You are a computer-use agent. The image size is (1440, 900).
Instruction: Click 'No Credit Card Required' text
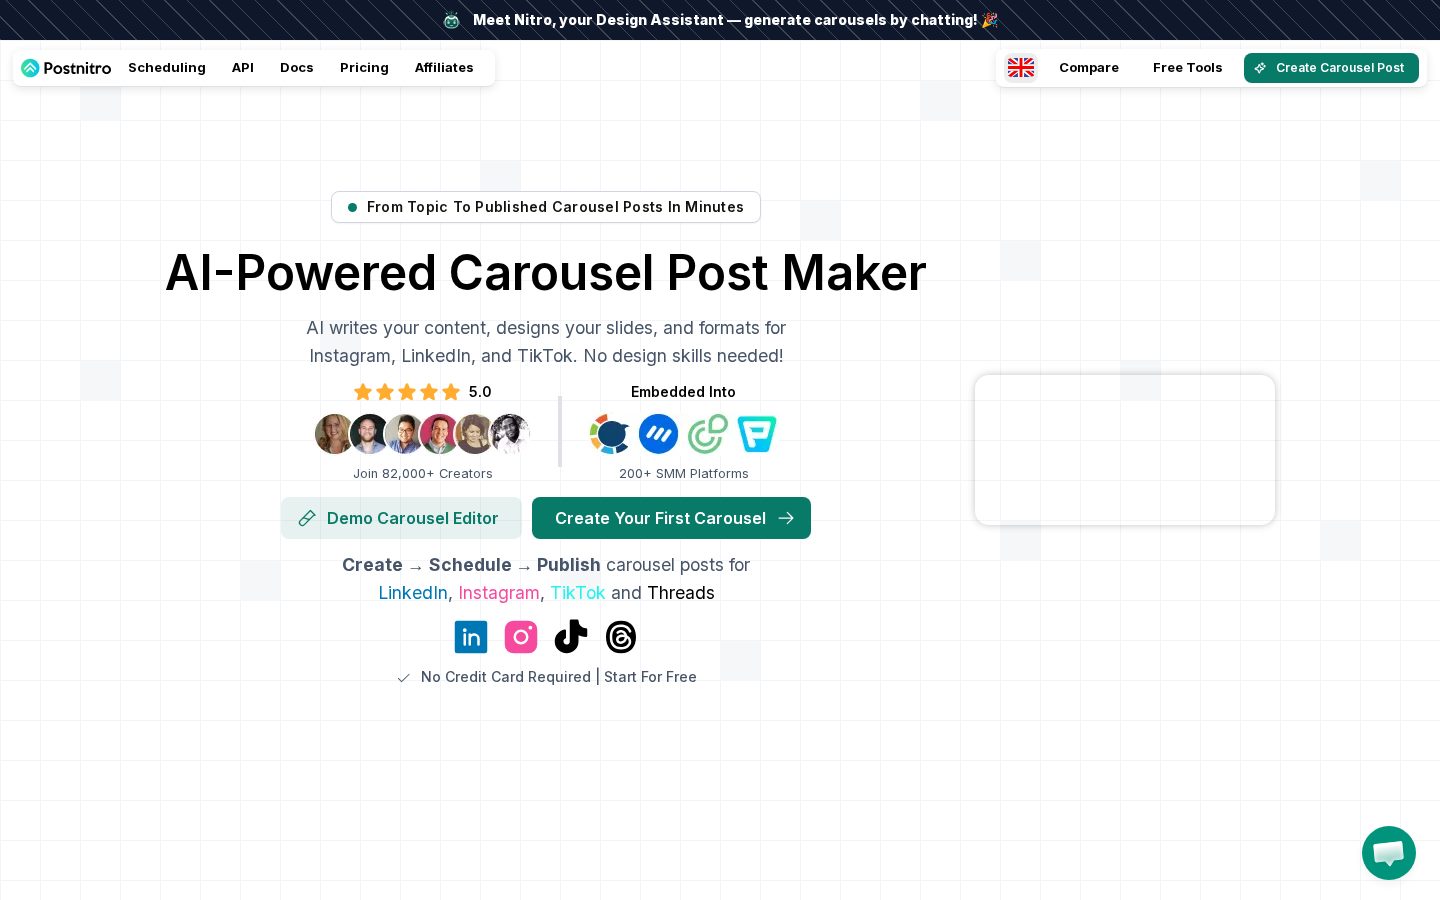(506, 677)
